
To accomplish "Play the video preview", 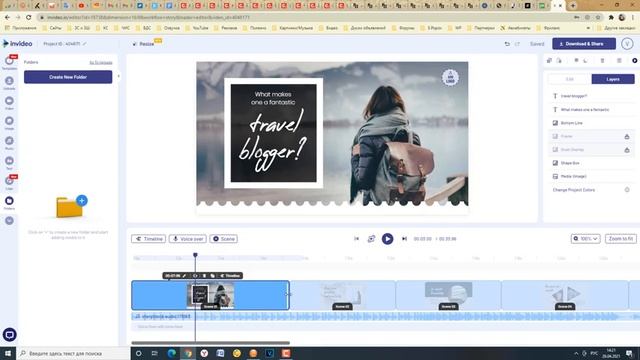I will point(387,239).
